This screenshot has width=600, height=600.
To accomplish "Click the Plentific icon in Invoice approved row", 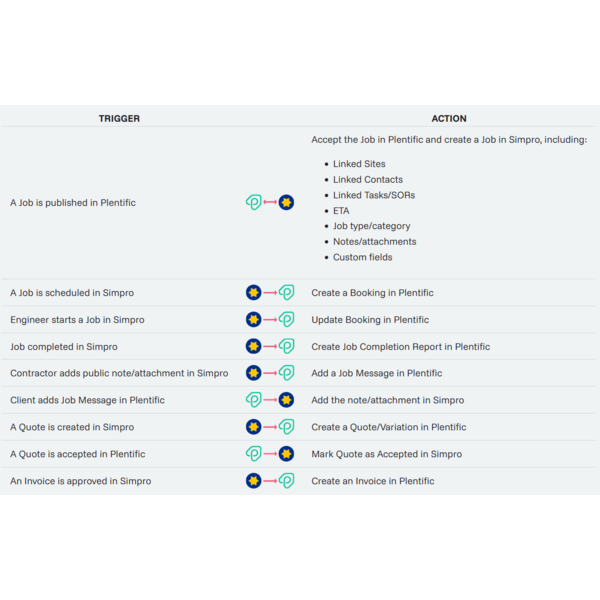I will click(x=286, y=481).
